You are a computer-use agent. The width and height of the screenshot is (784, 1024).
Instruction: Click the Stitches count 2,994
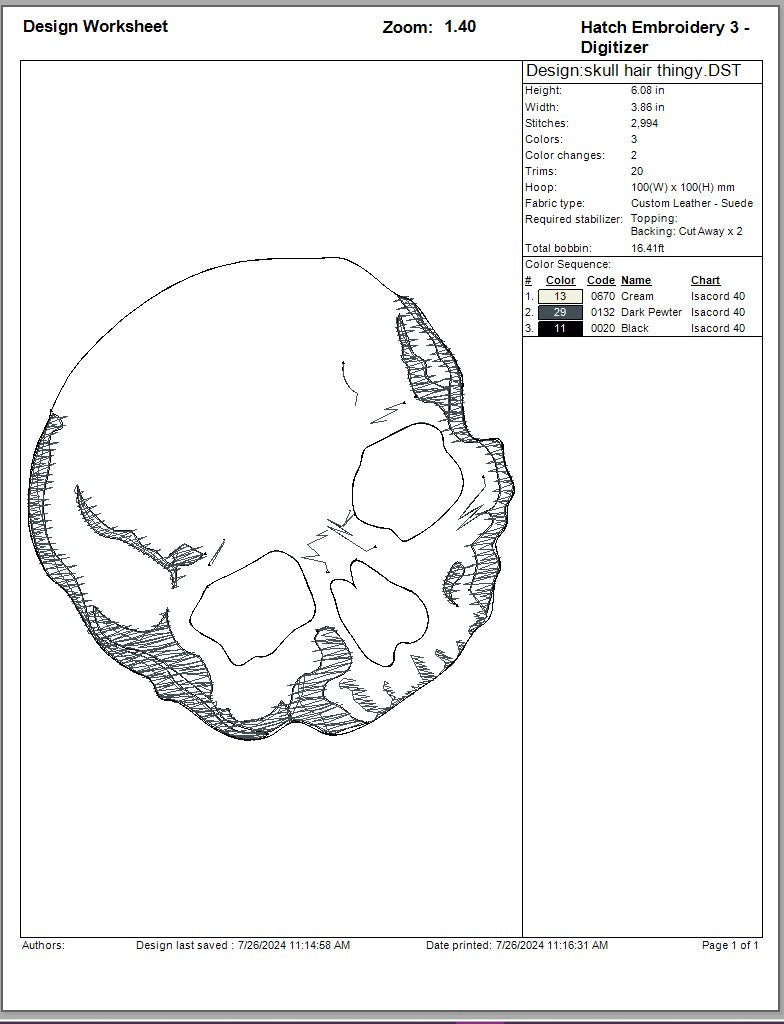coord(644,123)
